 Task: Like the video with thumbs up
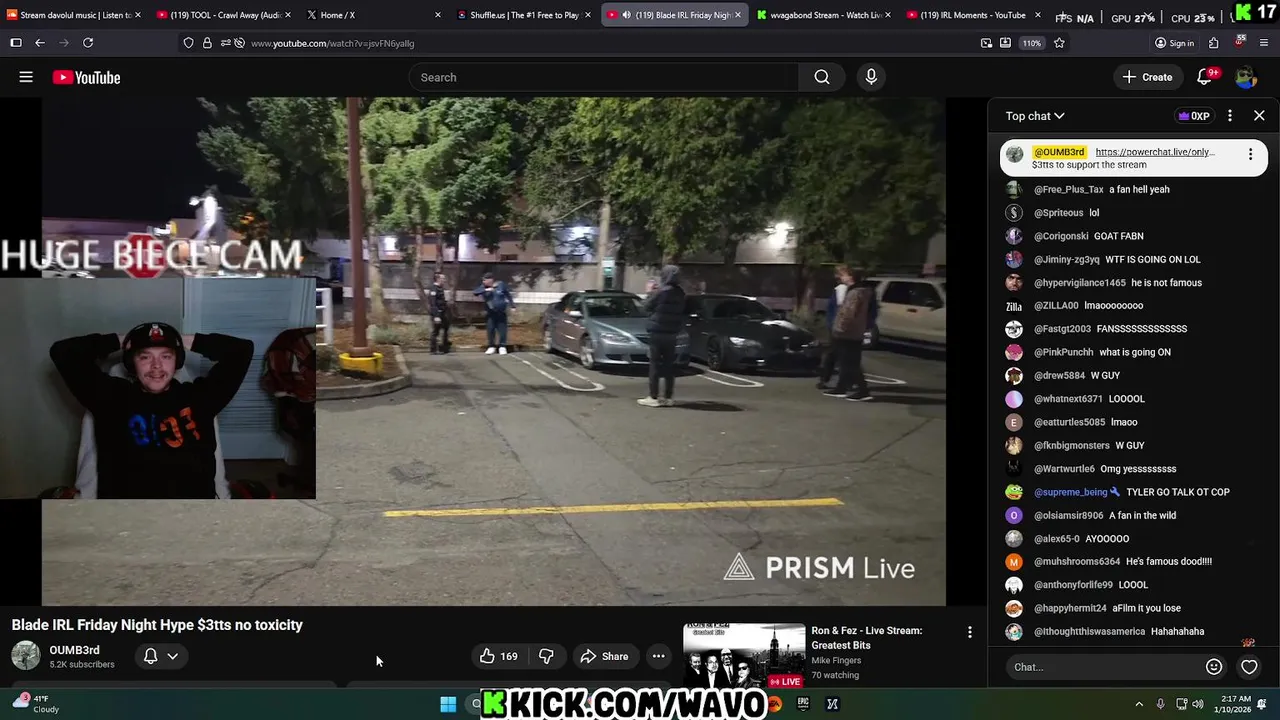pos(498,656)
